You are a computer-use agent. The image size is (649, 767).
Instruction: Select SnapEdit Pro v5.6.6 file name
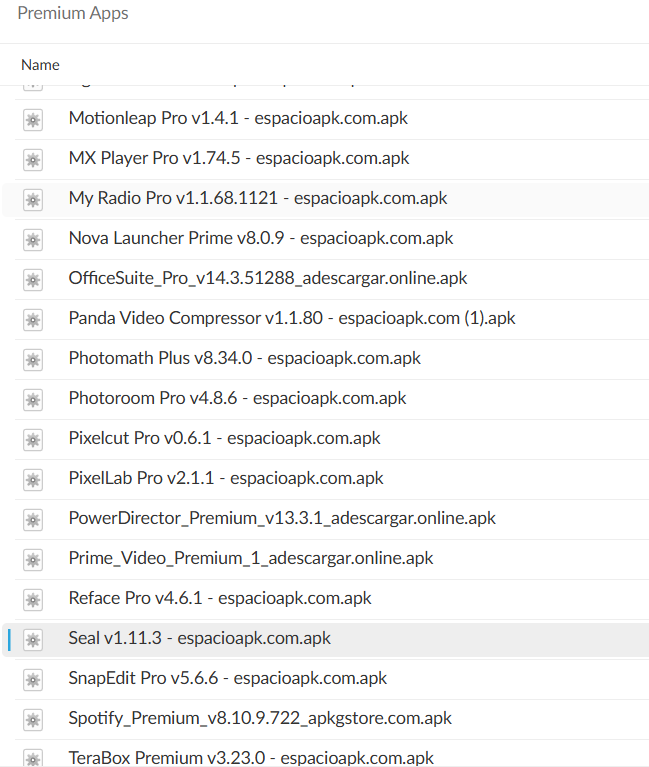point(228,679)
